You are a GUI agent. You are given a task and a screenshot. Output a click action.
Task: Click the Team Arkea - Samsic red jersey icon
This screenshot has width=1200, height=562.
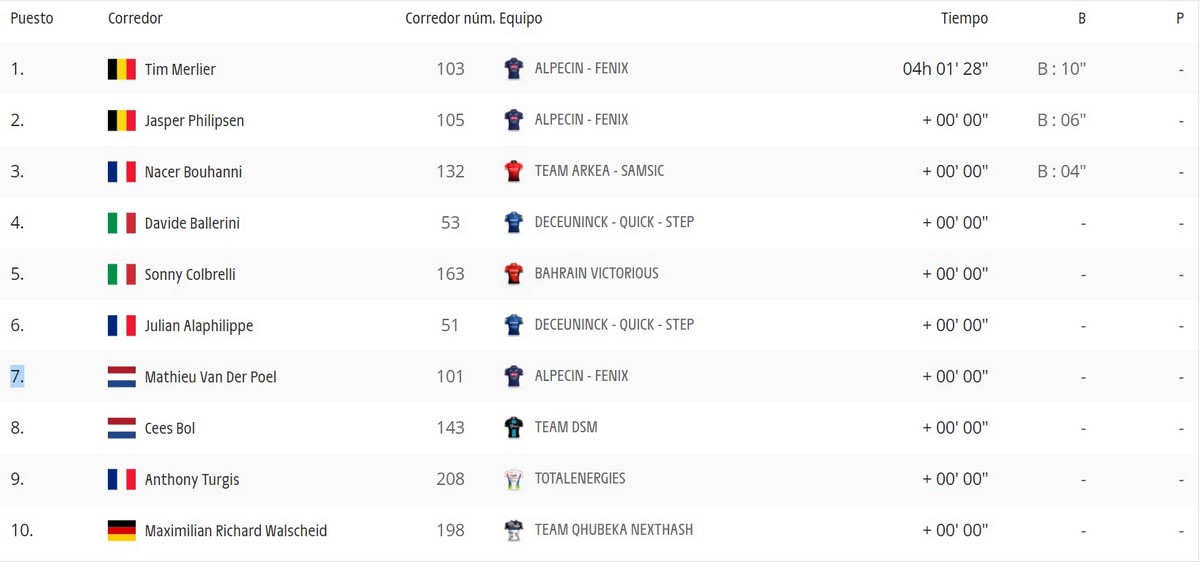coord(514,171)
